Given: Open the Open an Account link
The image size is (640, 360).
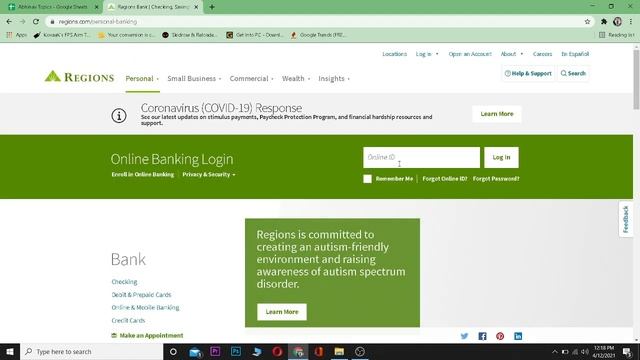Looking at the screenshot, I should pos(470,54).
